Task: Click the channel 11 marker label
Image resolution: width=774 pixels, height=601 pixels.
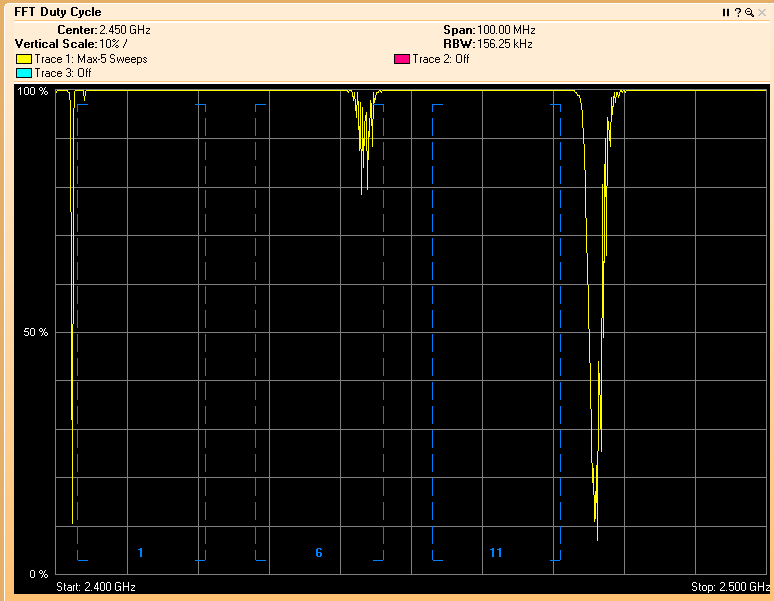Action: coord(496,553)
